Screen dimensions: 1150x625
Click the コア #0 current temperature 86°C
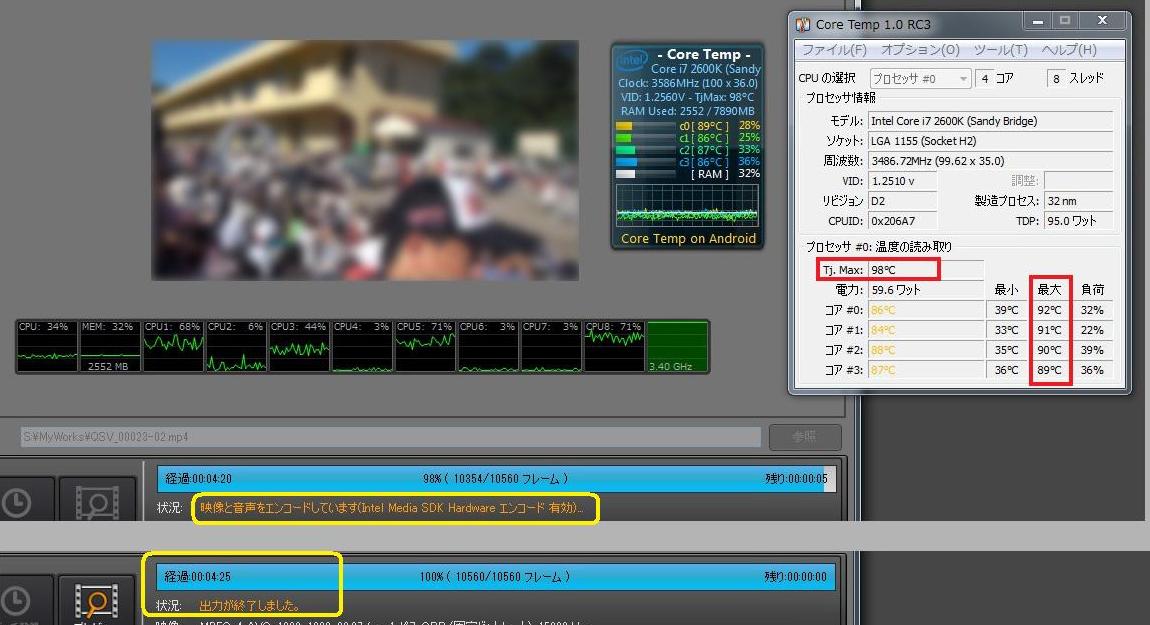(x=925, y=310)
